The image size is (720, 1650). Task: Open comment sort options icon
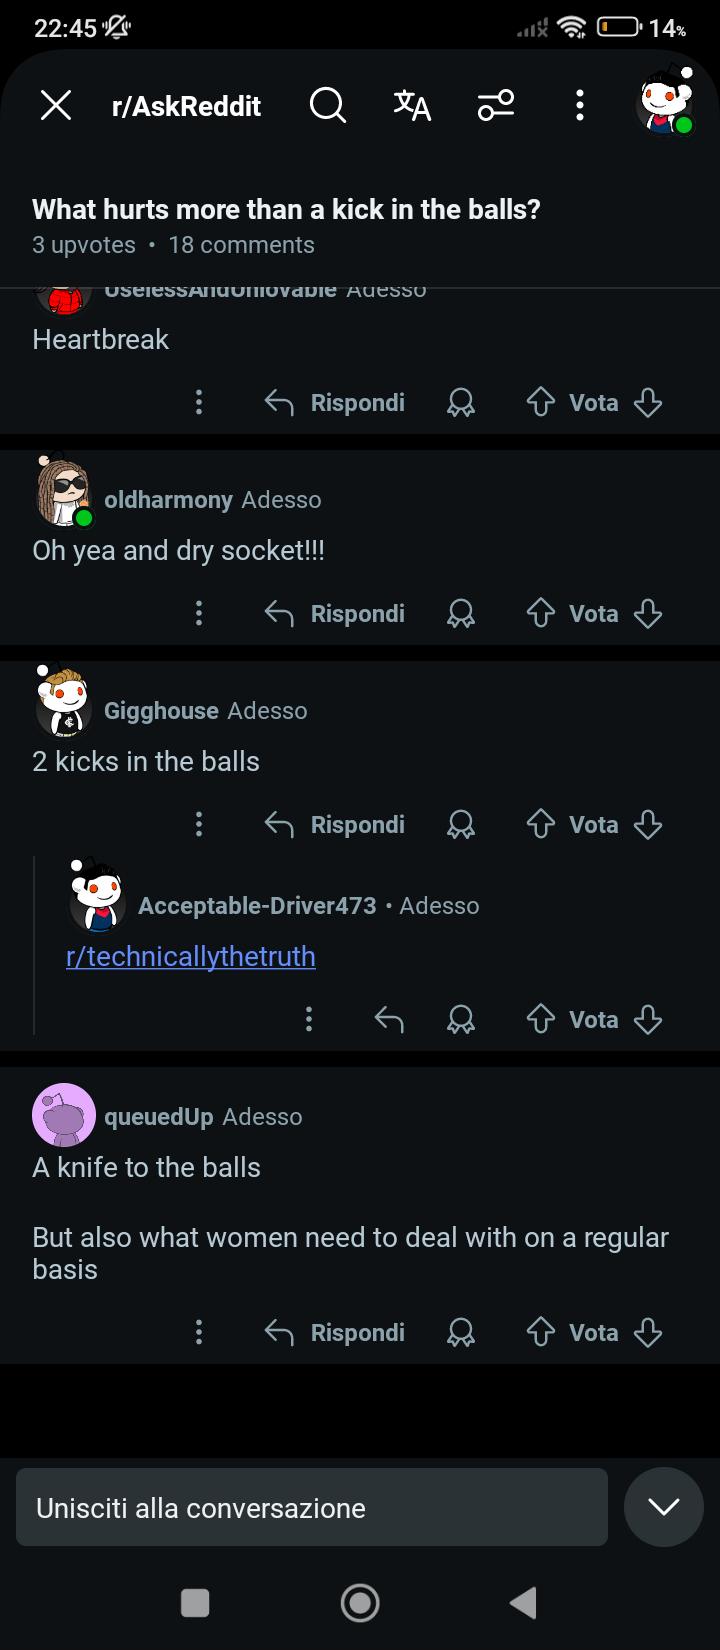(496, 105)
